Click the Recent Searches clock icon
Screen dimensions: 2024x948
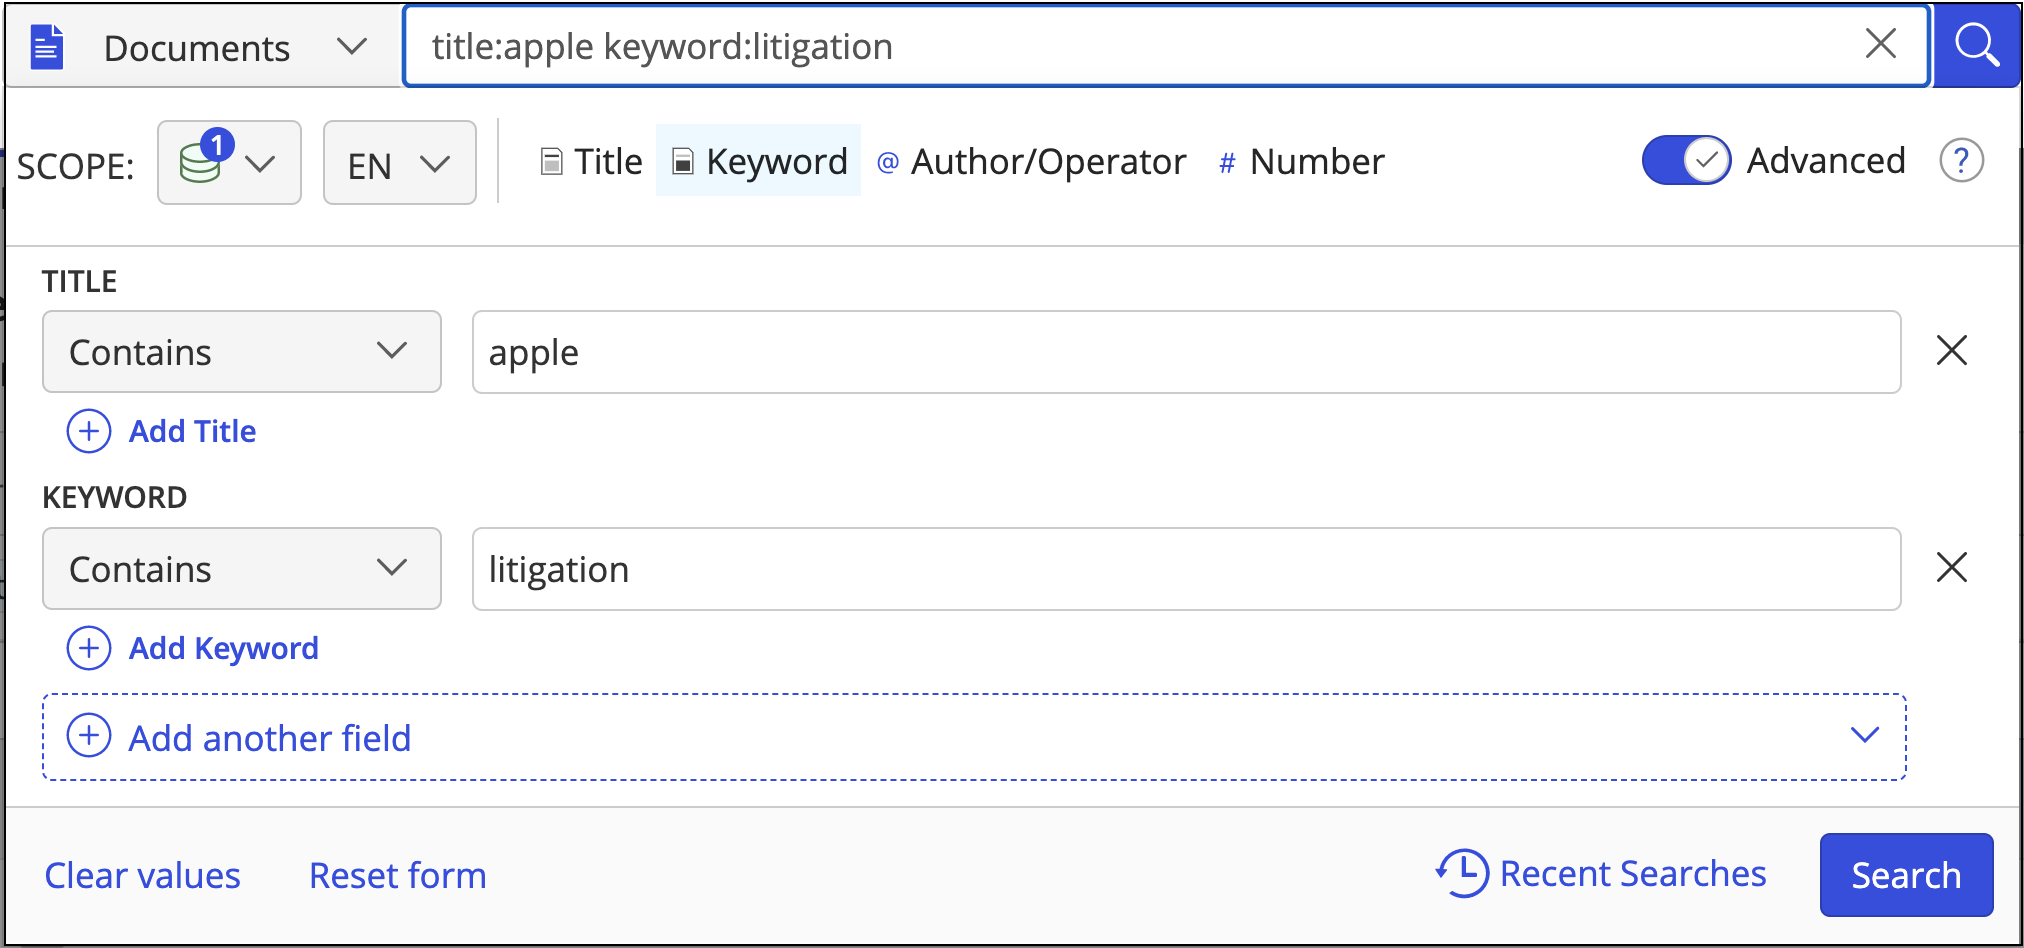coord(1462,873)
